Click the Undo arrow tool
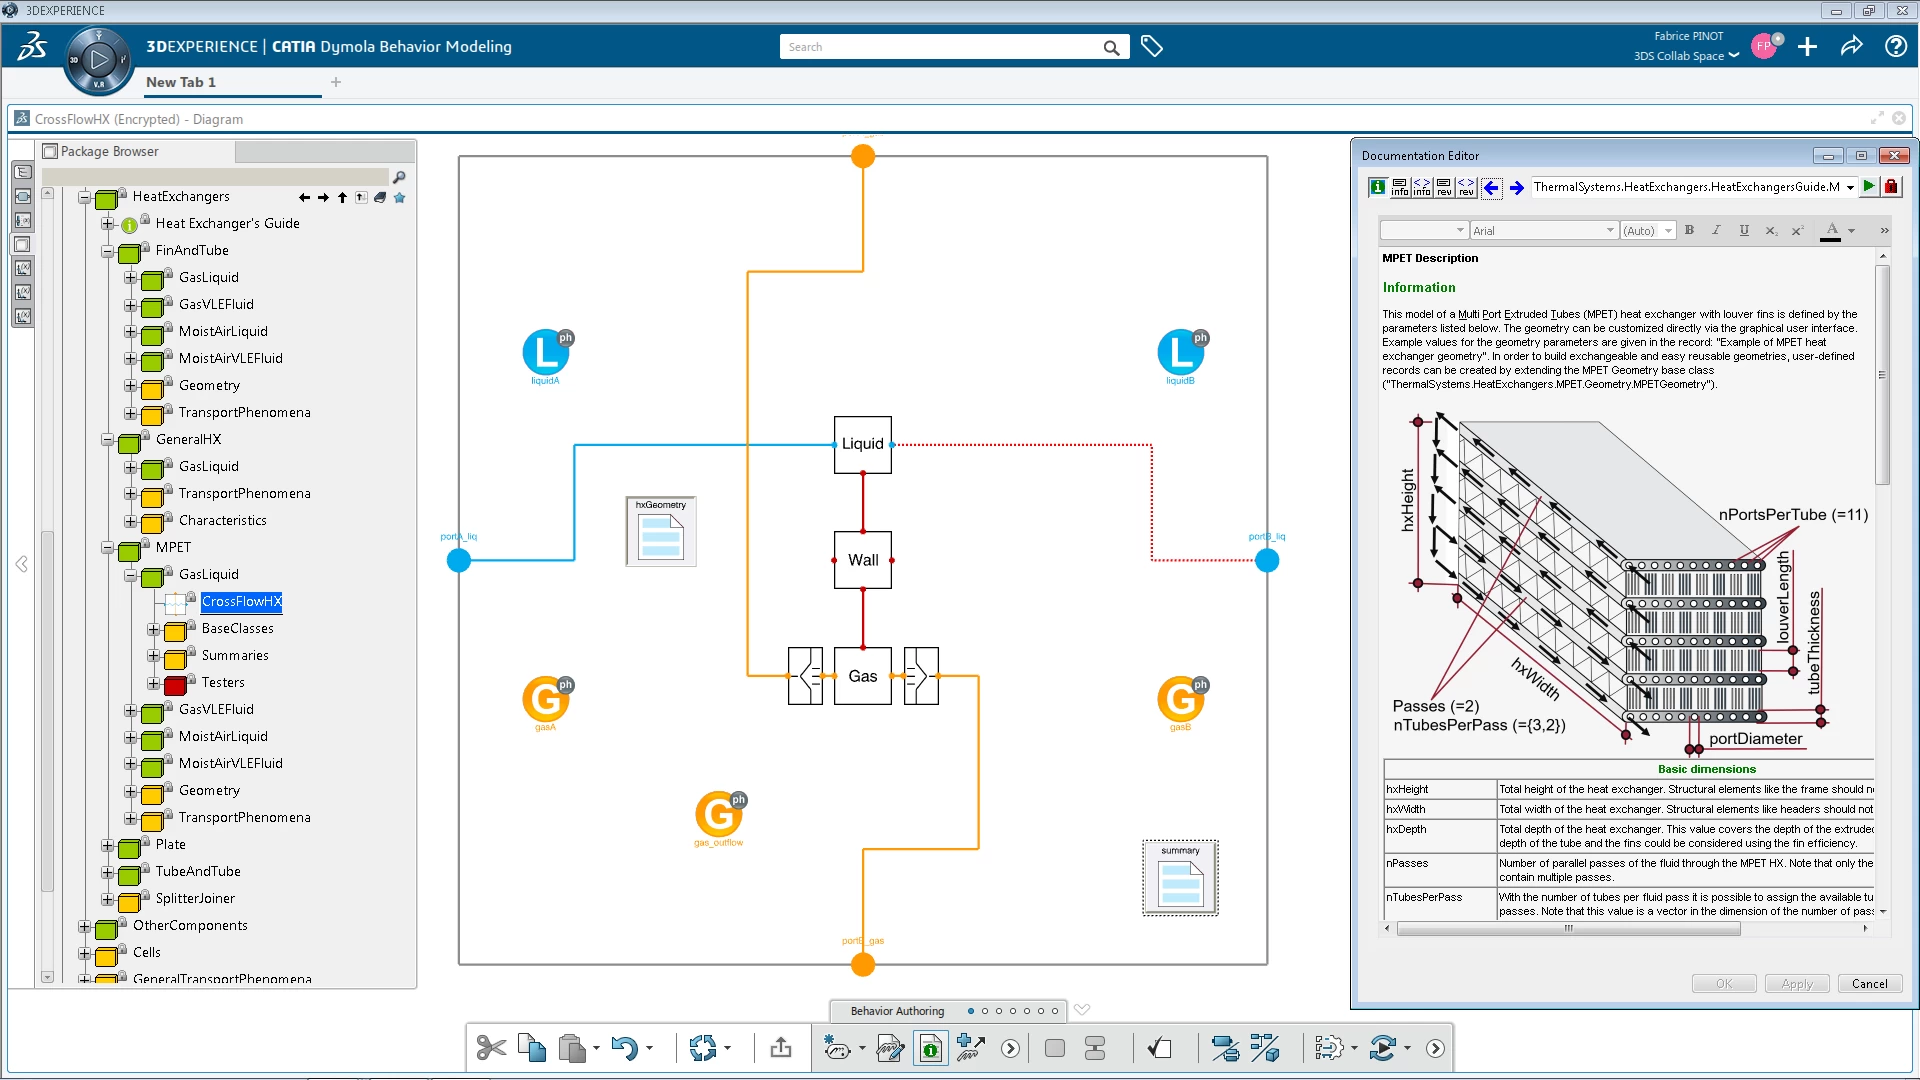The width and height of the screenshot is (1920, 1080). (x=625, y=1048)
